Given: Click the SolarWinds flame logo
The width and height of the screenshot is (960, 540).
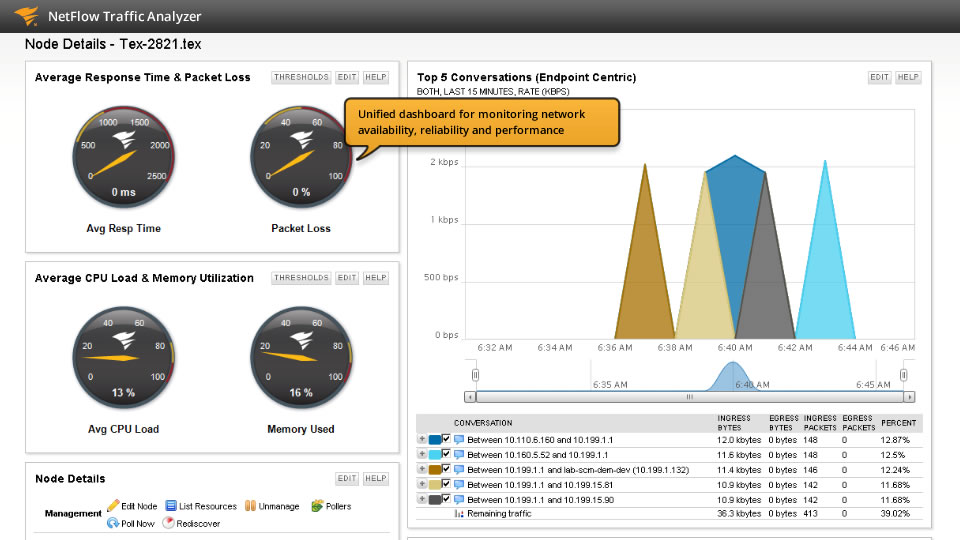Looking at the screenshot, I should pyautogui.click(x=26, y=15).
